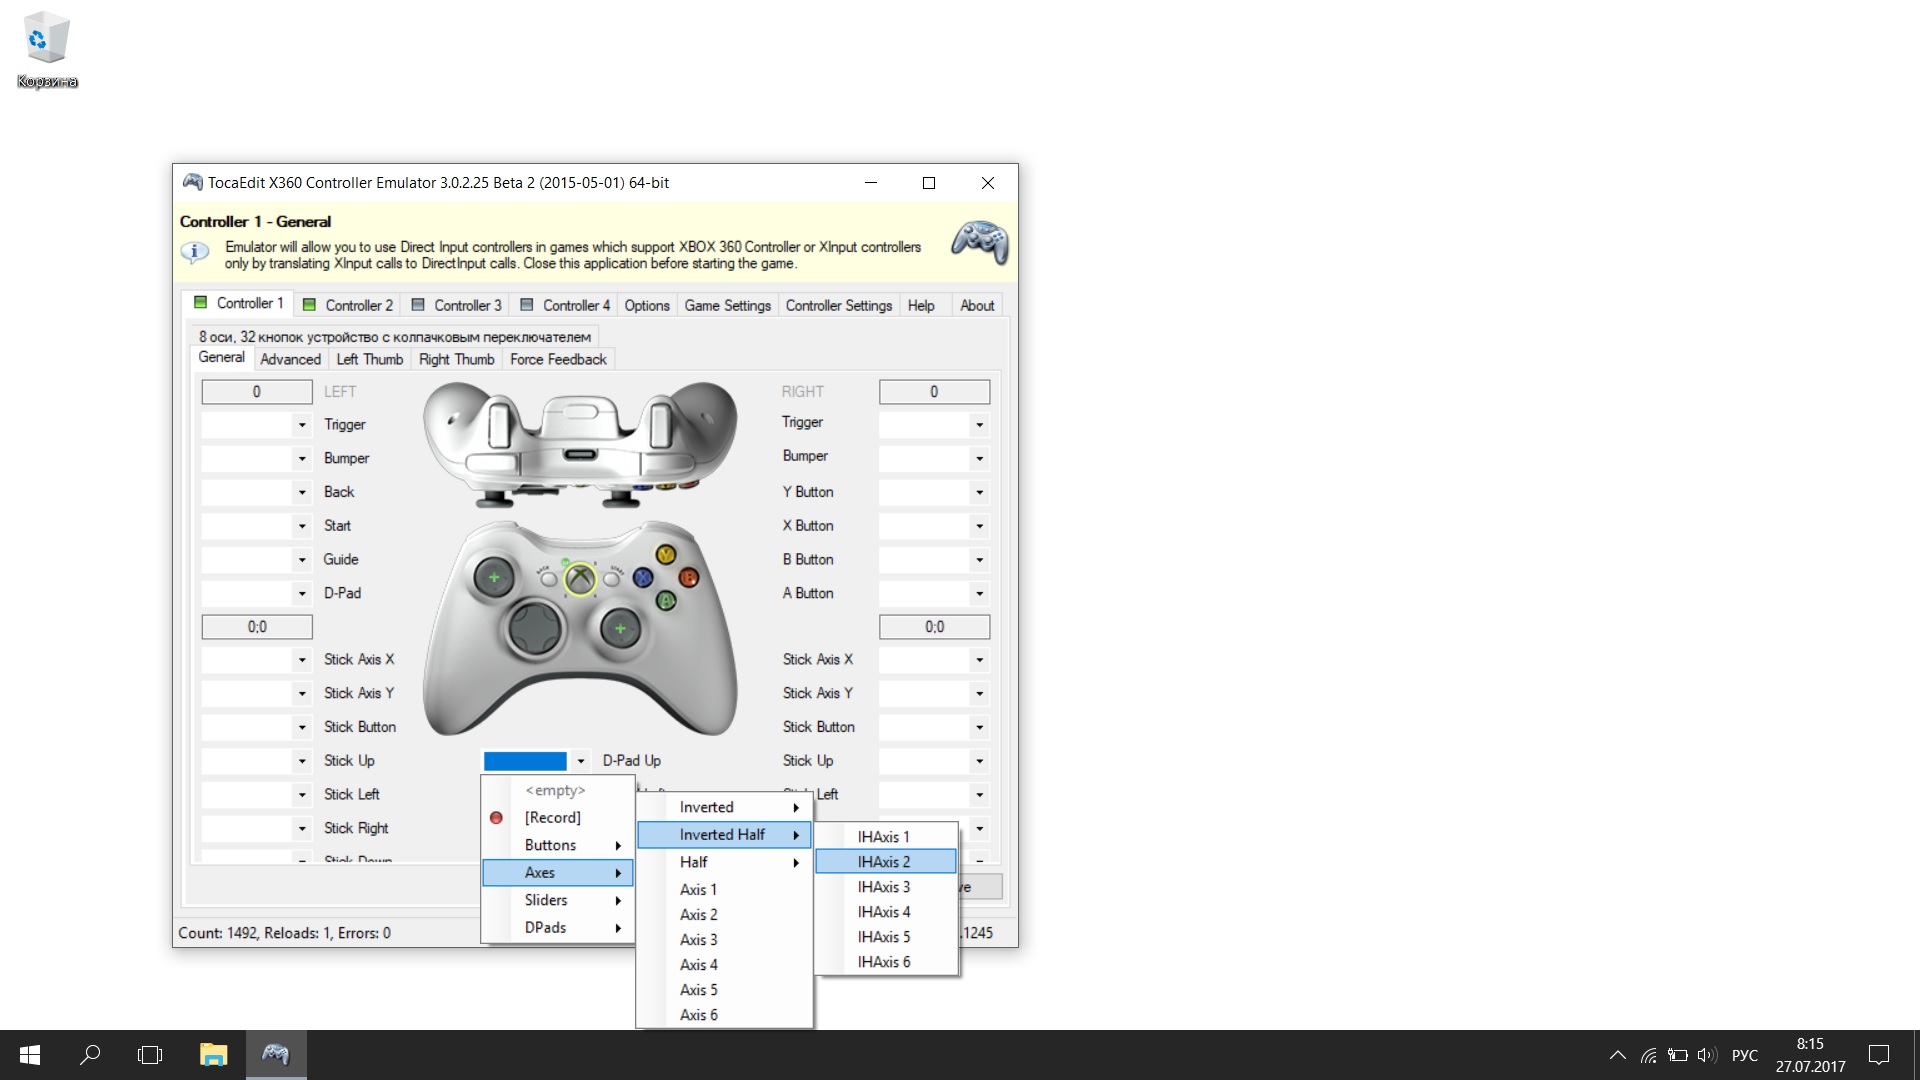The height and width of the screenshot is (1080, 1920).
Task: Open the action center notification icon
Action: (x=1879, y=1055)
